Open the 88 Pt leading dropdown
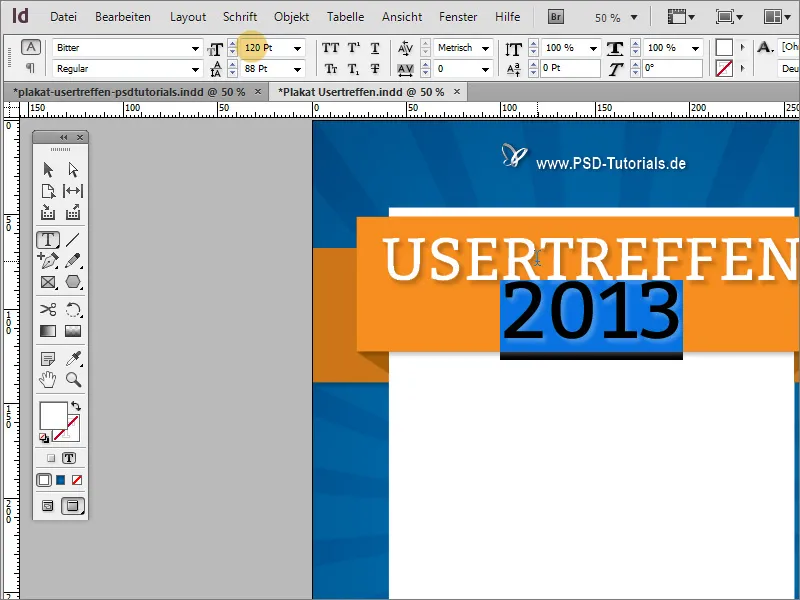The width and height of the screenshot is (800, 600). 297,69
